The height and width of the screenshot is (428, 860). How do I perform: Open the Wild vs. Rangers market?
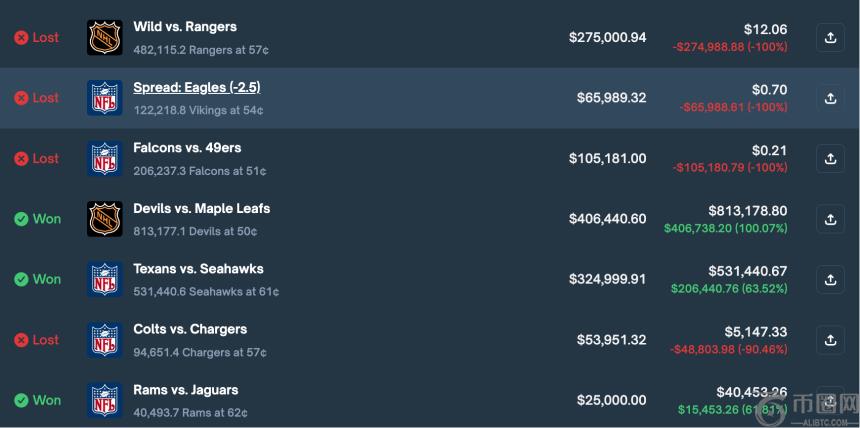point(185,27)
